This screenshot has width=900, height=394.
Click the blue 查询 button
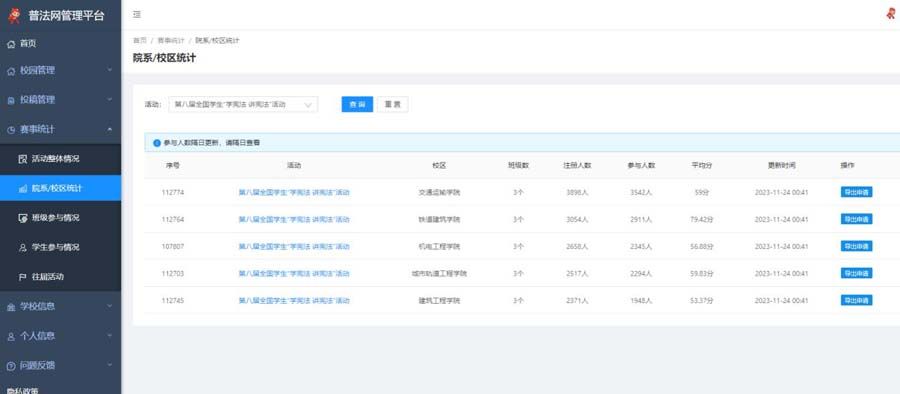pyautogui.click(x=357, y=105)
